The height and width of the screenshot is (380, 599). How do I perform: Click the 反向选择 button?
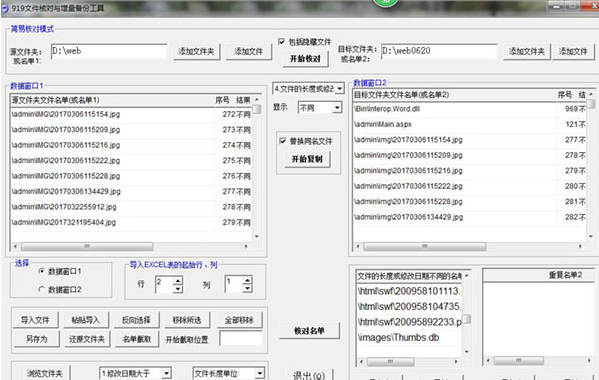point(136,320)
